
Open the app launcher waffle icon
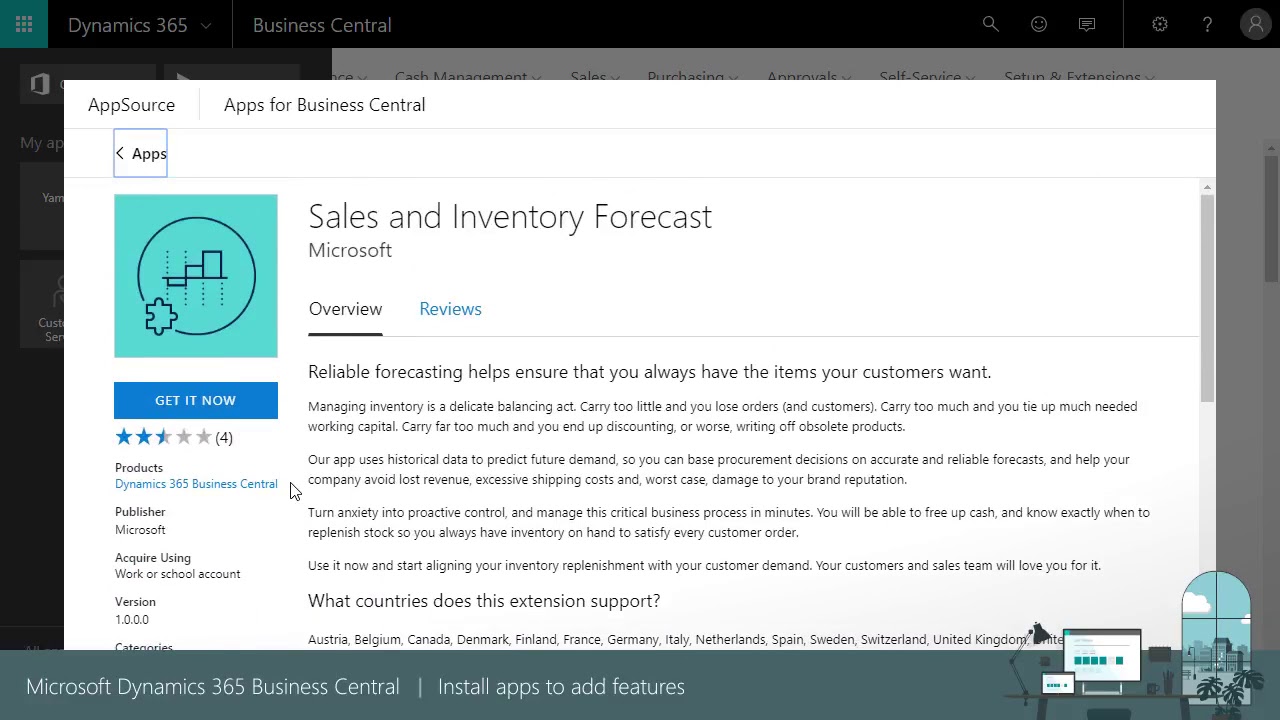(24, 24)
